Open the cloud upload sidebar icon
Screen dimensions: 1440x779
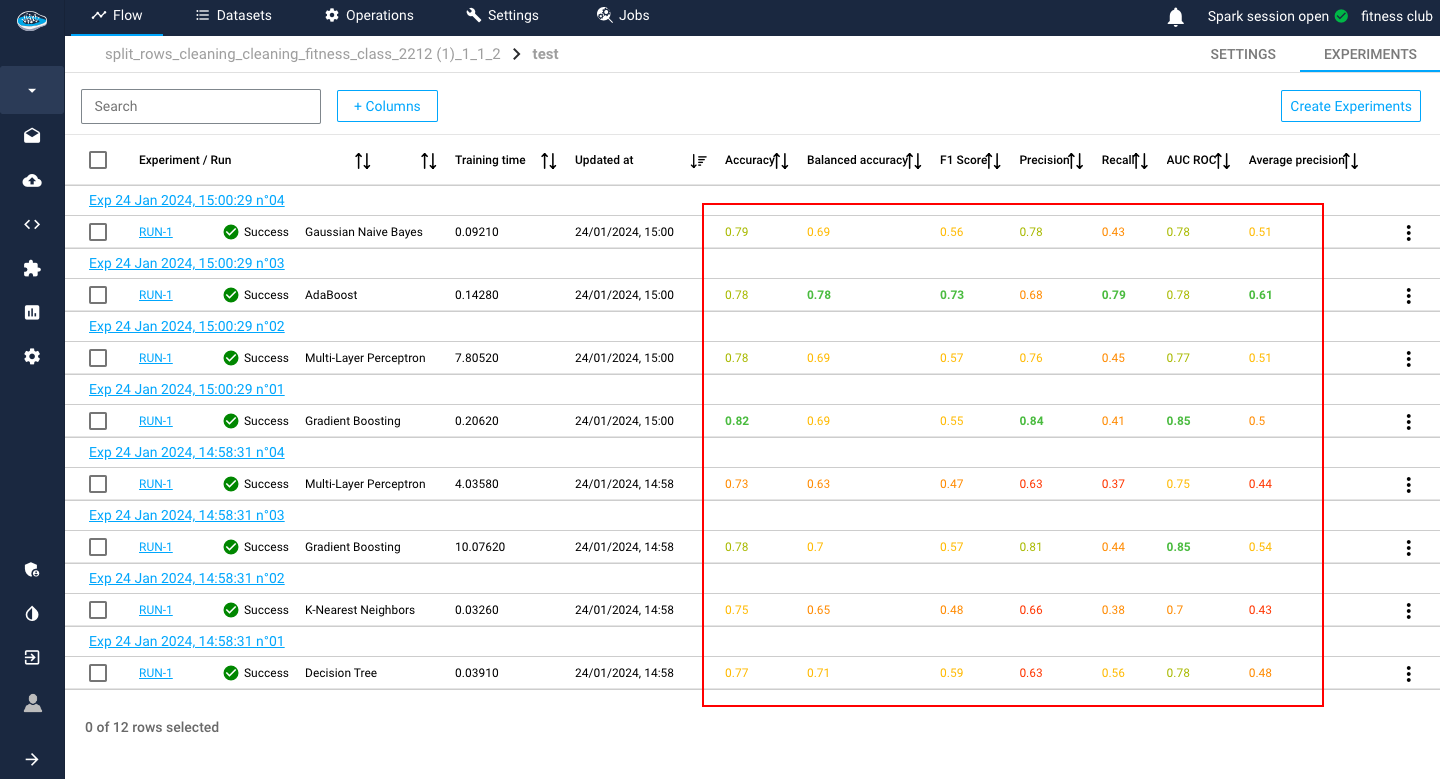(32, 180)
